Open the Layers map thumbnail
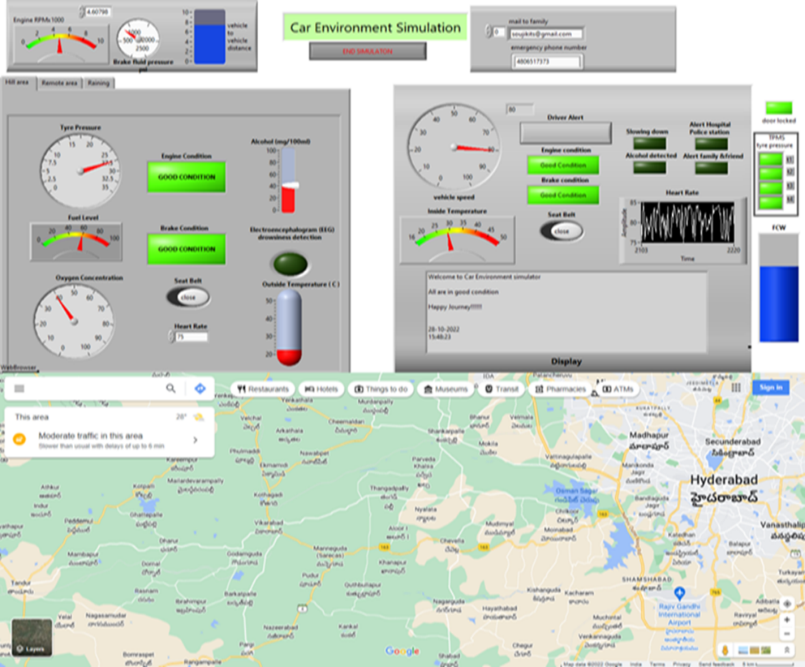Viewport: 805px width, 667px height. [x=32, y=637]
